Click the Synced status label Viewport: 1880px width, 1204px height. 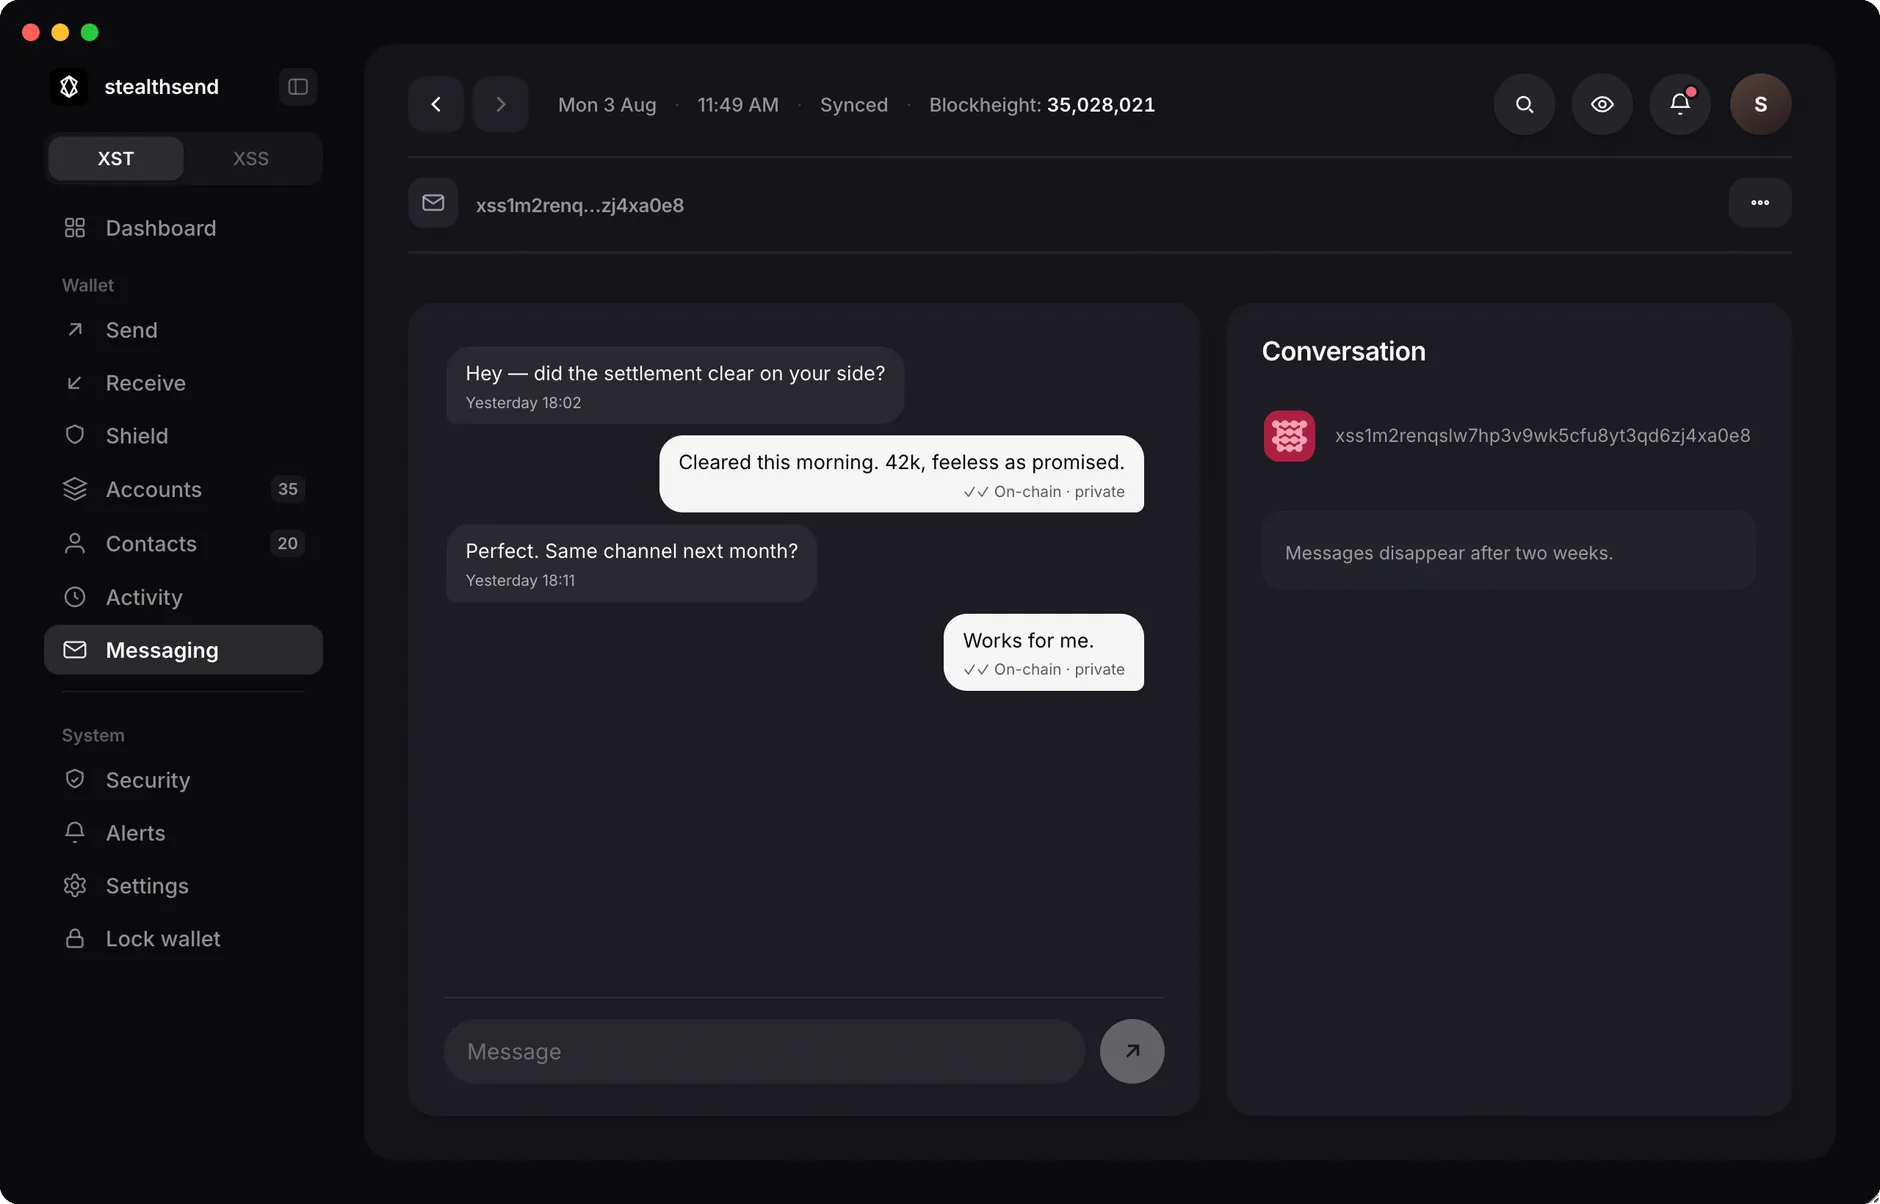click(x=854, y=105)
